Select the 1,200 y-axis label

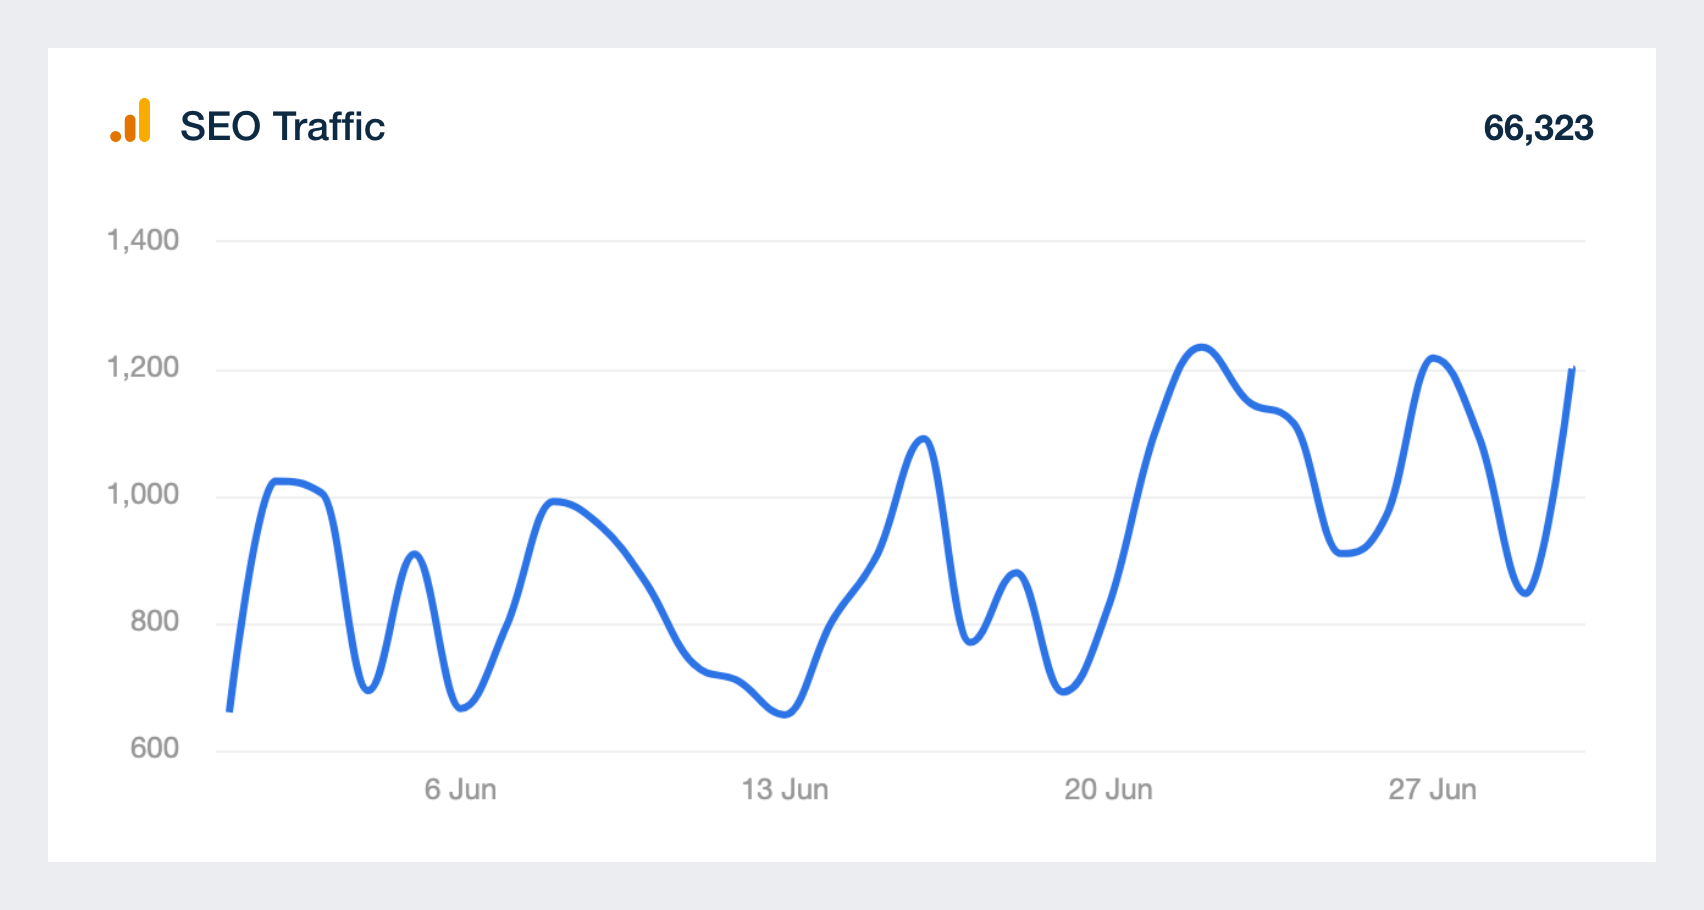tap(143, 367)
